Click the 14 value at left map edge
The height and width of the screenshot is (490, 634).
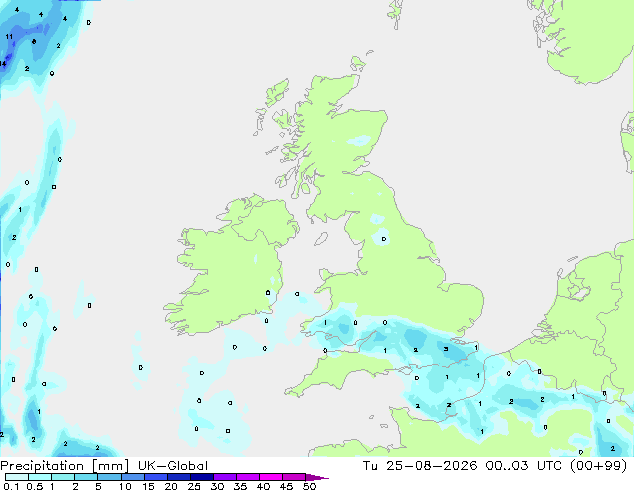[x=3, y=63]
